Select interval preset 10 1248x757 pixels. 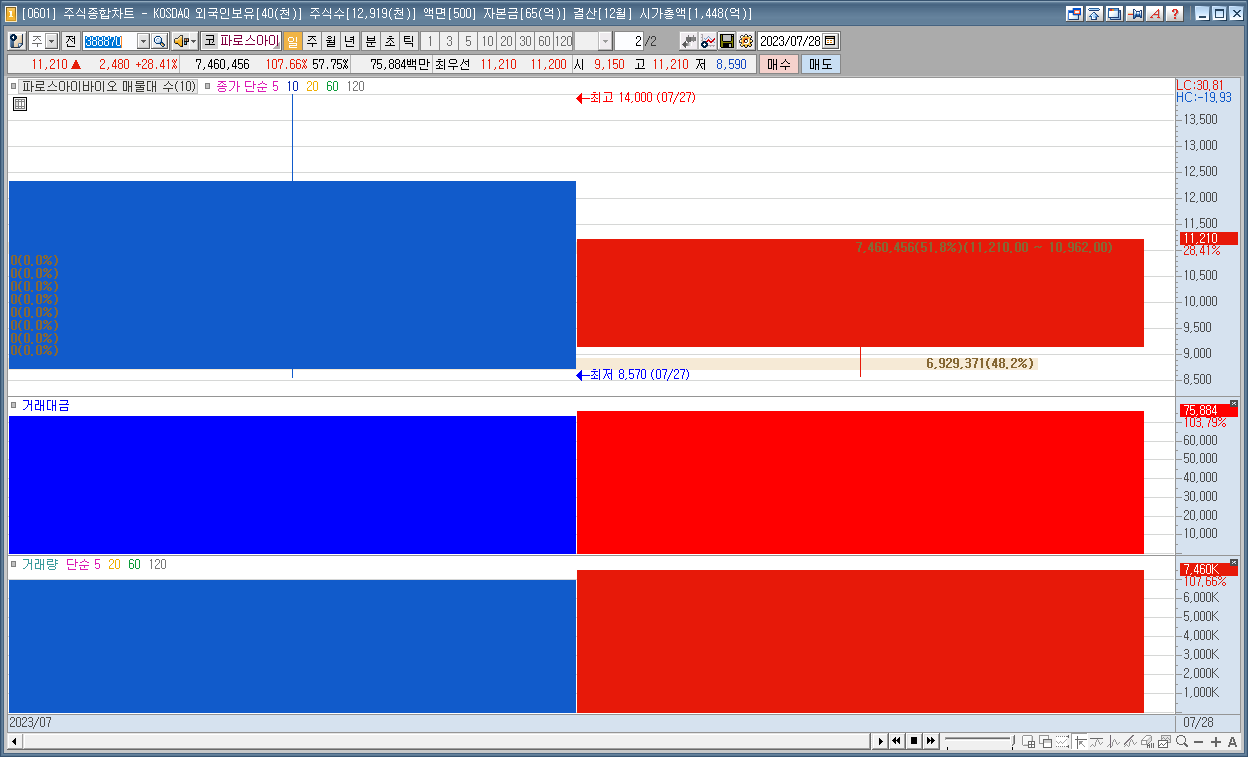(x=487, y=41)
